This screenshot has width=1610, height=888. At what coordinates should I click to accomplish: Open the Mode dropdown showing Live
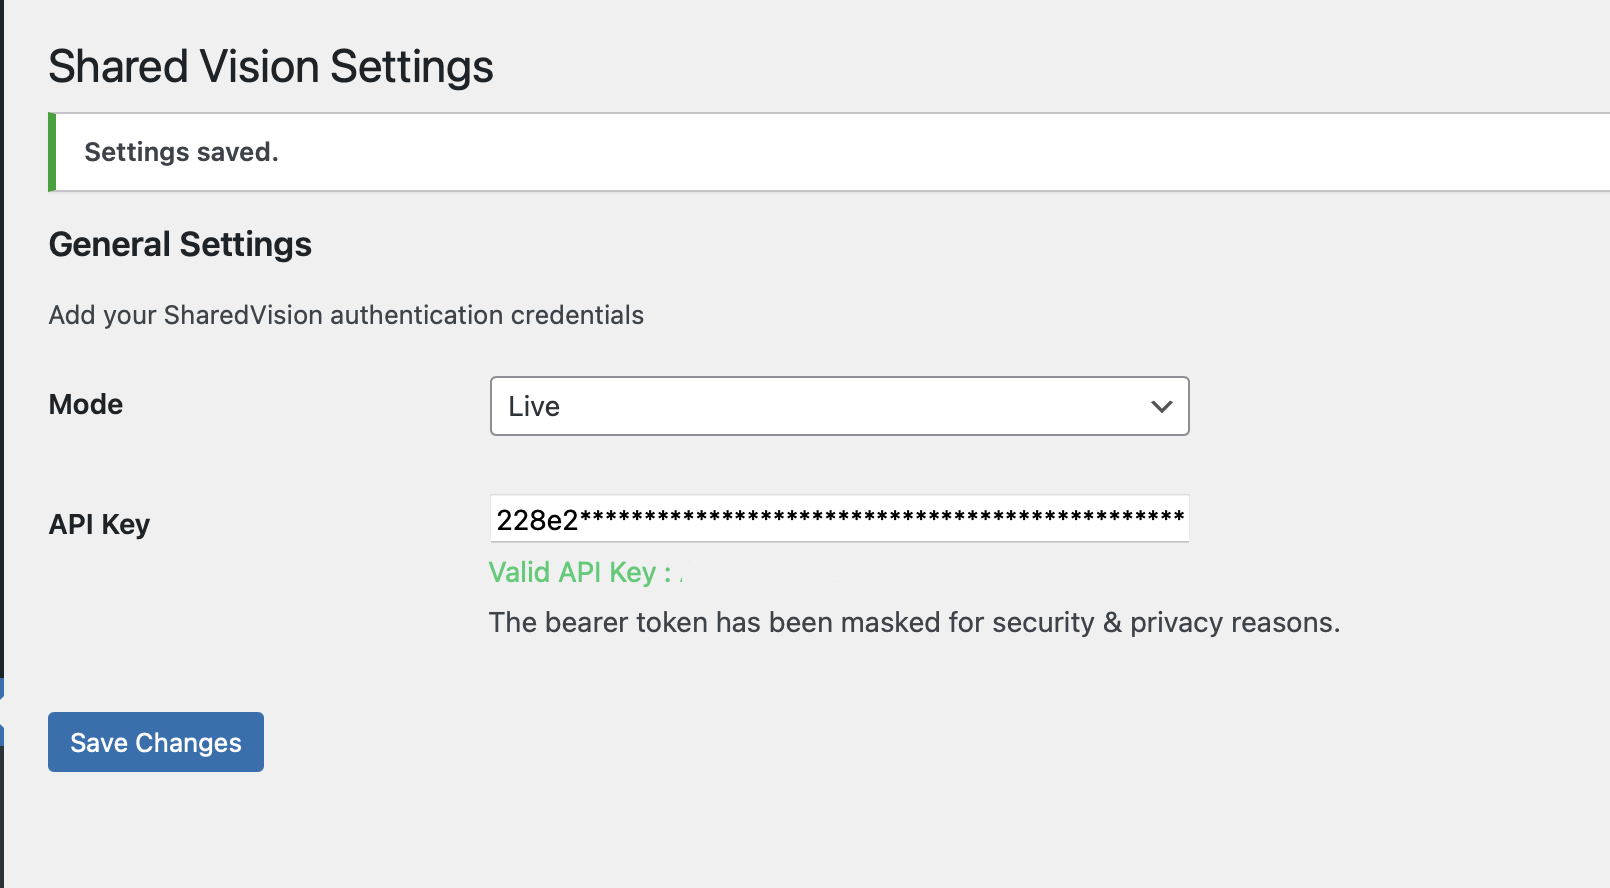839,406
